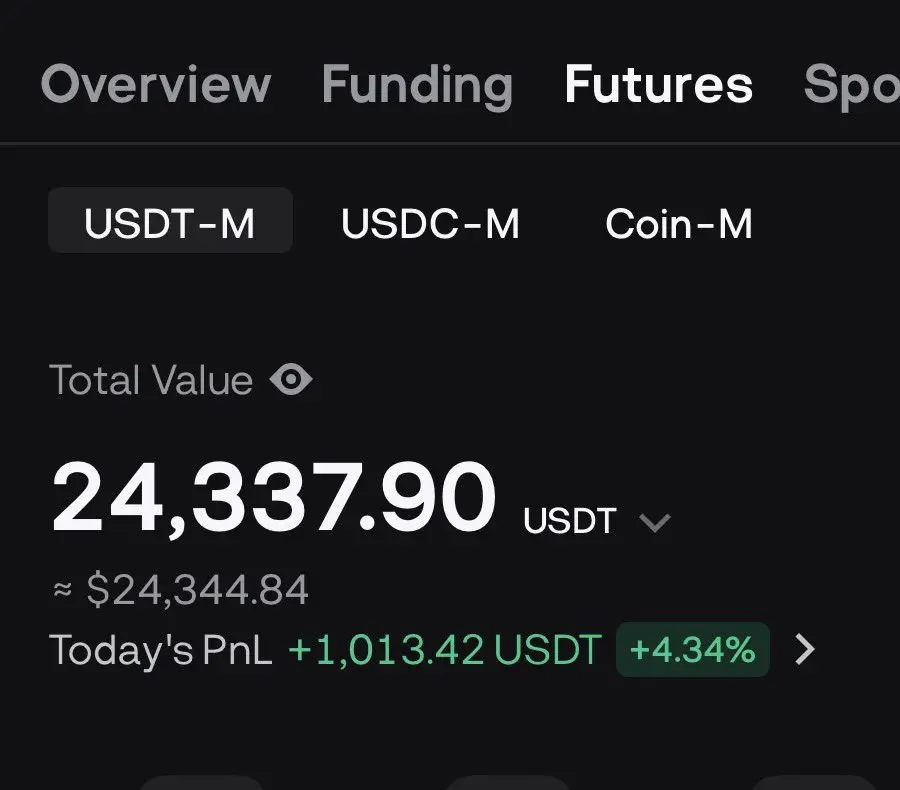Click the 24,337.90 total balance figure
The height and width of the screenshot is (790, 900).
click(x=273, y=497)
